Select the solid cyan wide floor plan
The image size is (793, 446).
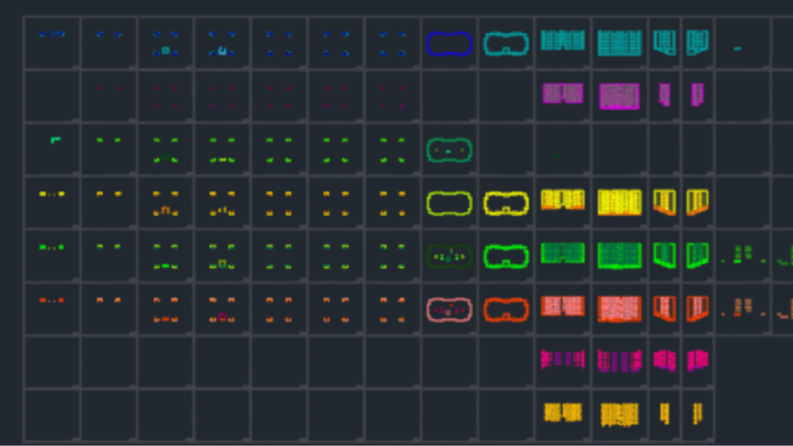[620, 43]
